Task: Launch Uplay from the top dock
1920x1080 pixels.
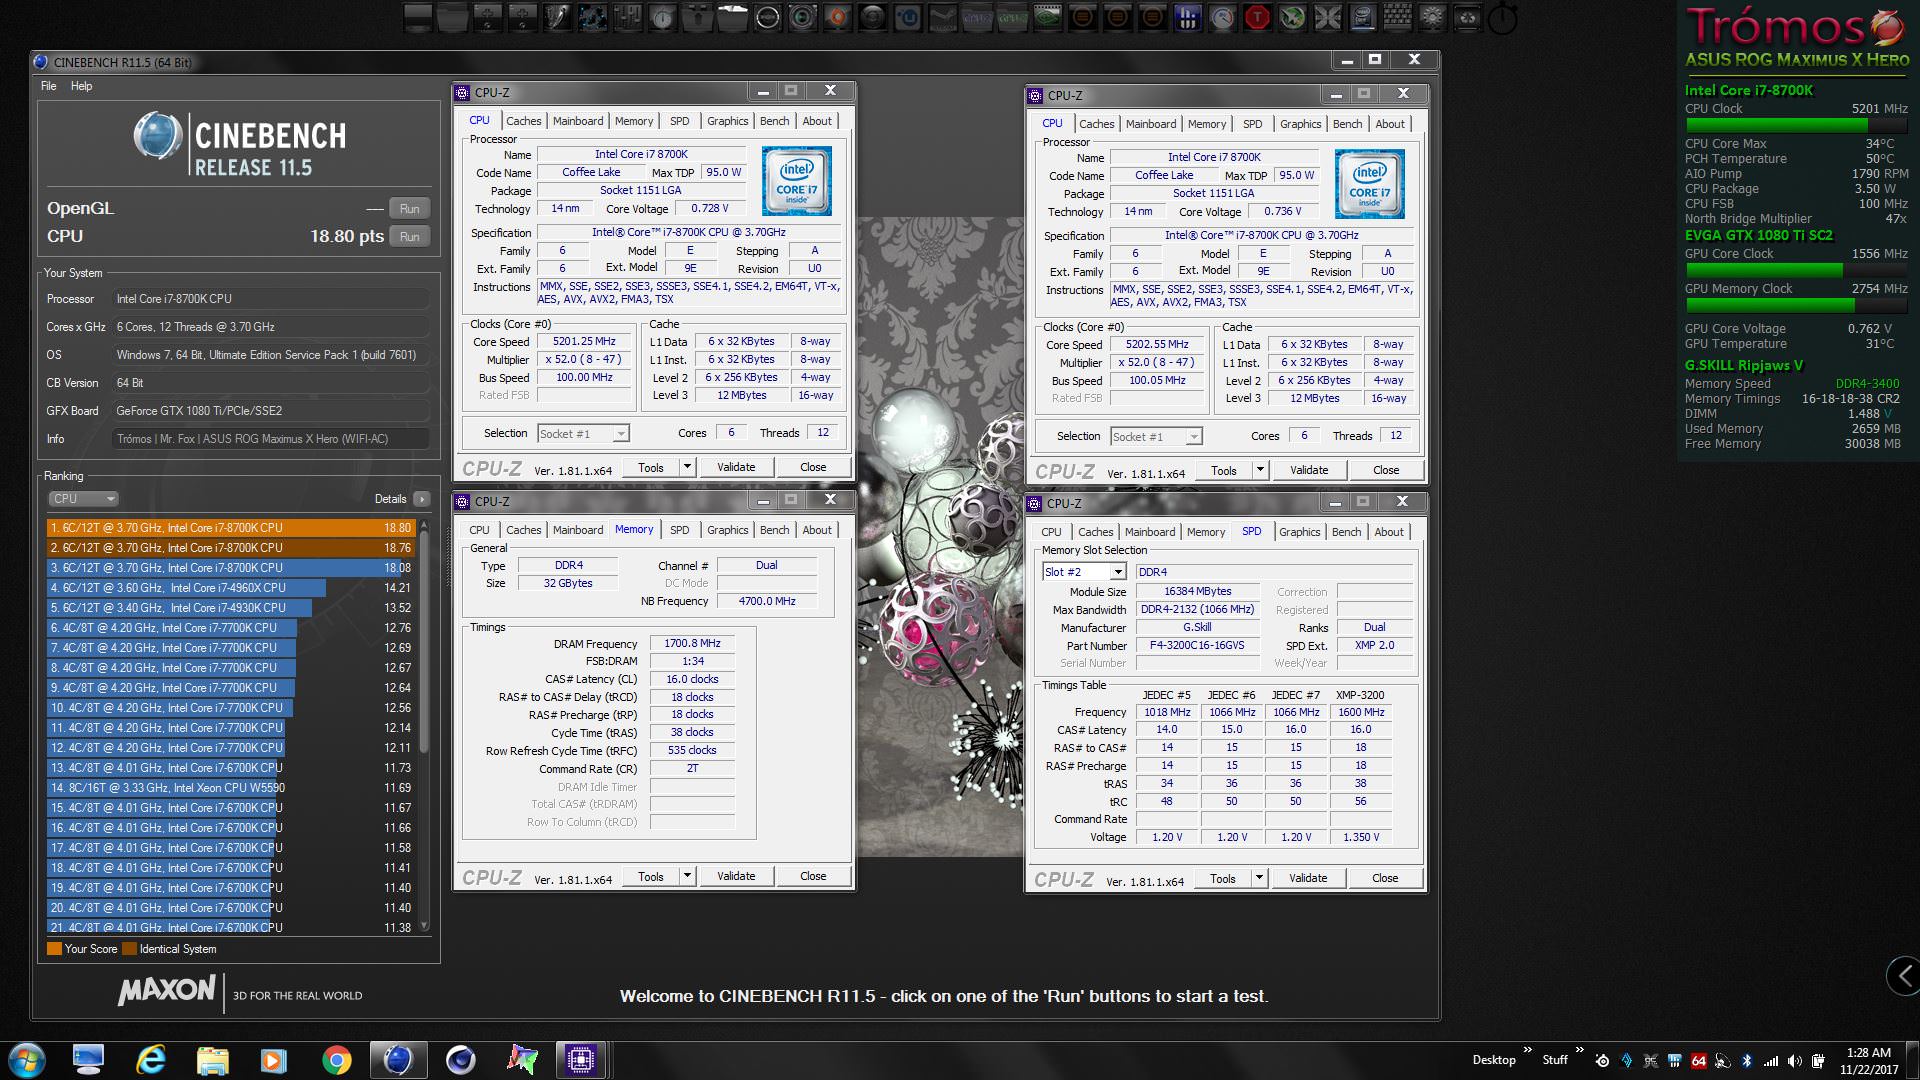Action: point(906,17)
